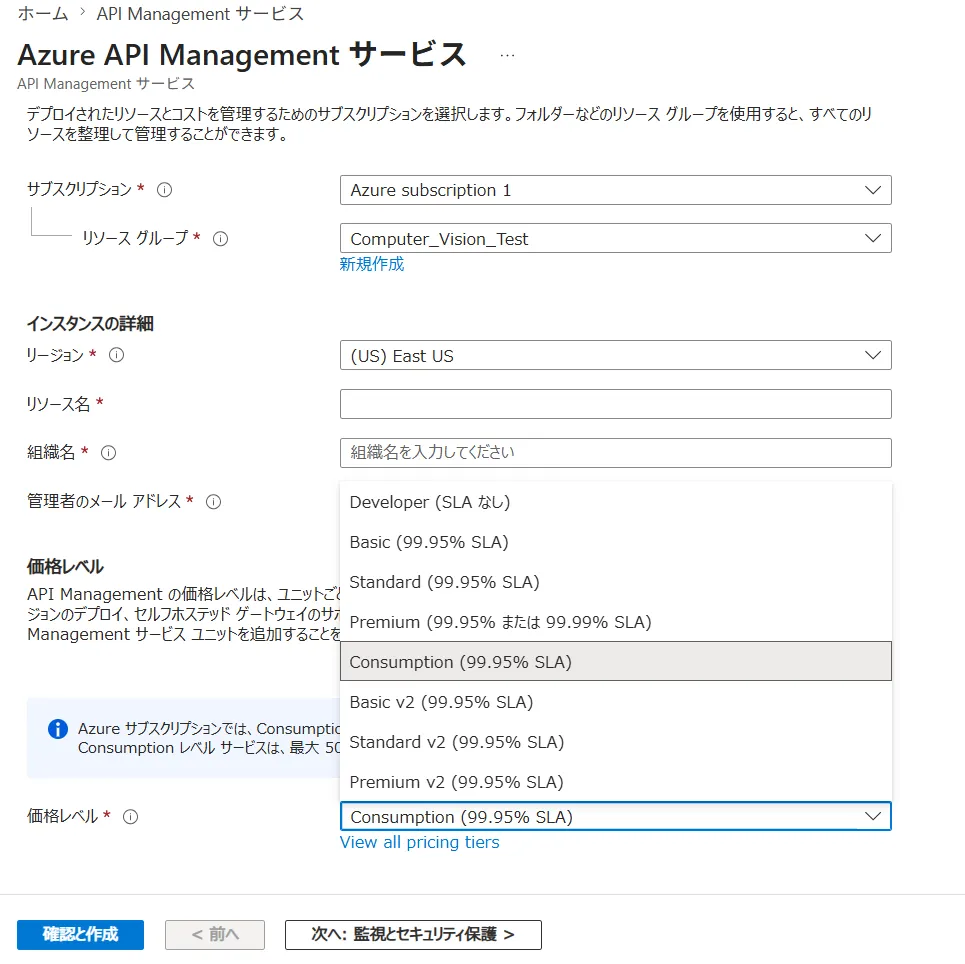Click blue information icon in Consumption notice
The height and width of the screenshot is (964, 965).
coord(58,729)
